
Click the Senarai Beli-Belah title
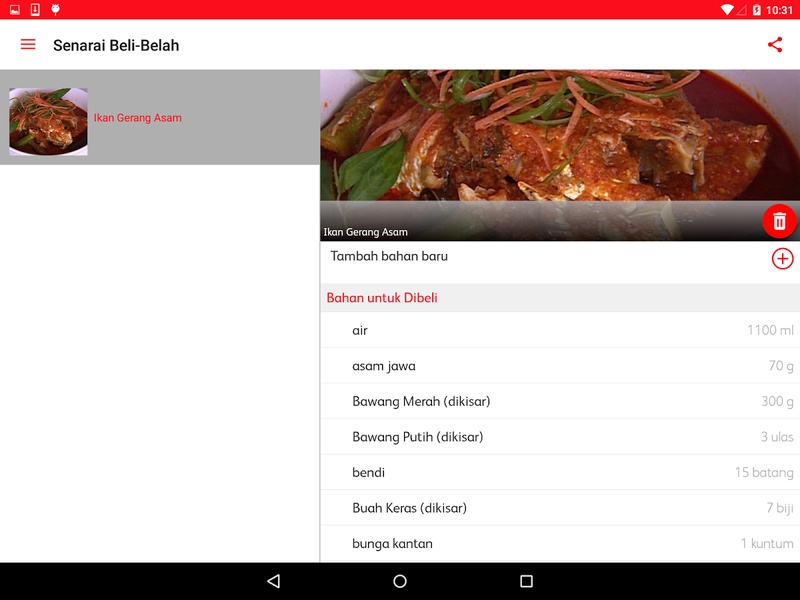tap(116, 45)
